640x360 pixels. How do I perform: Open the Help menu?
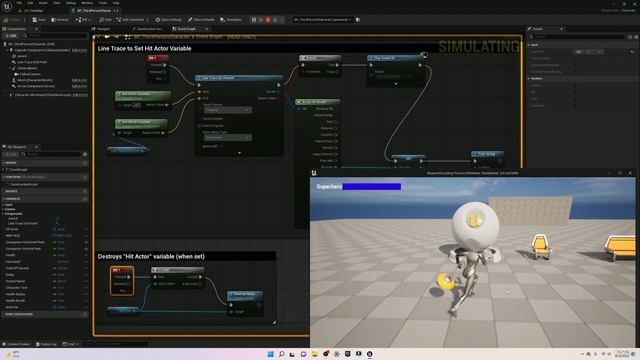click(x=116, y=3)
